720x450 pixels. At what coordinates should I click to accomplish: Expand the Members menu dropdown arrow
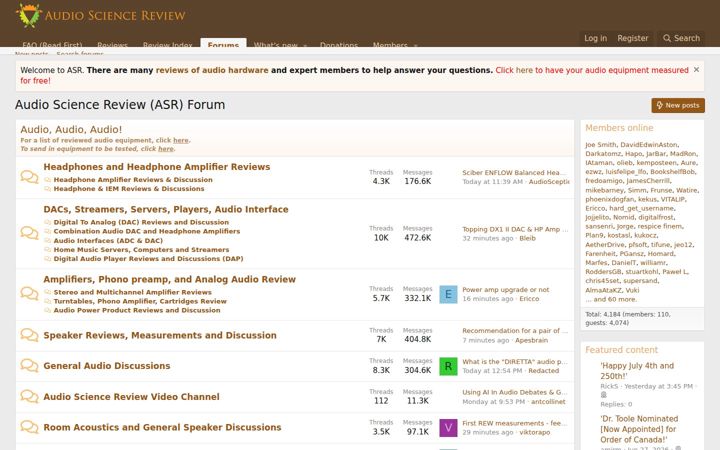point(416,45)
